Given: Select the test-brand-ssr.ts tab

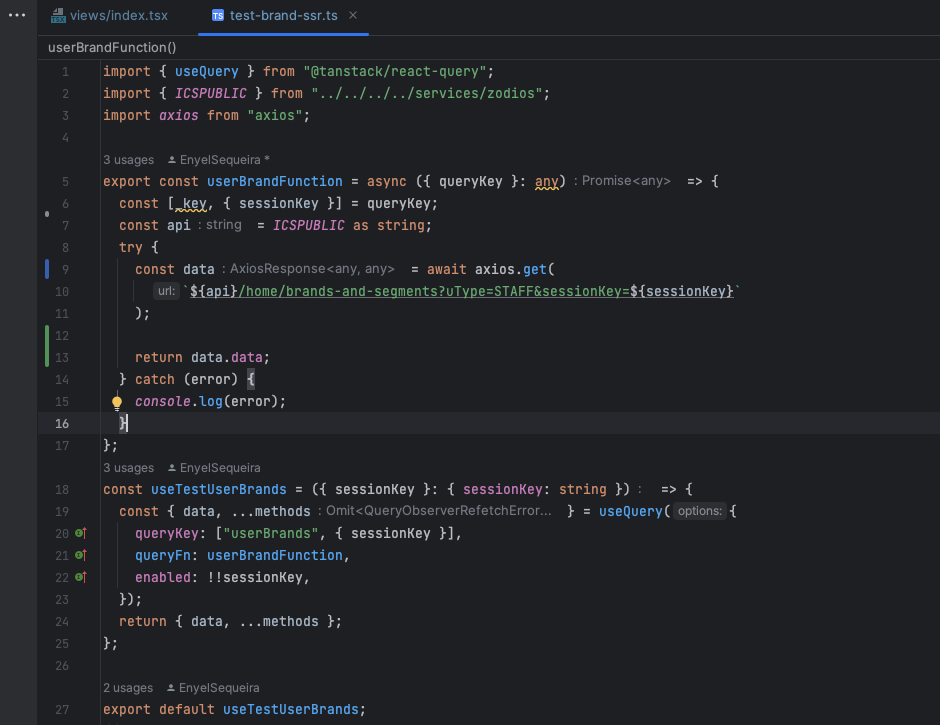Looking at the screenshot, I should click(284, 16).
